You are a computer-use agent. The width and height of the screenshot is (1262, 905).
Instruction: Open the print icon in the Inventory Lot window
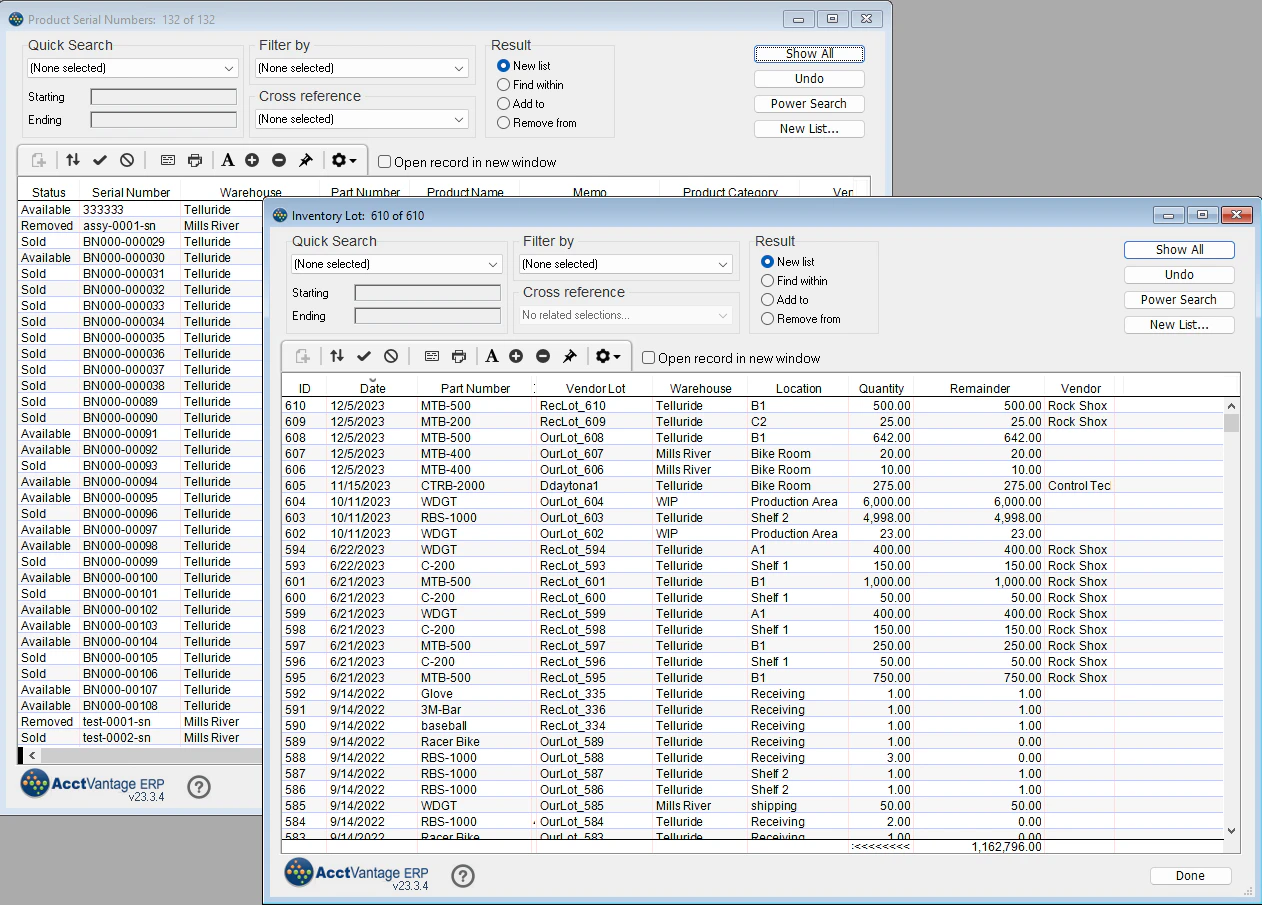[x=459, y=356]
